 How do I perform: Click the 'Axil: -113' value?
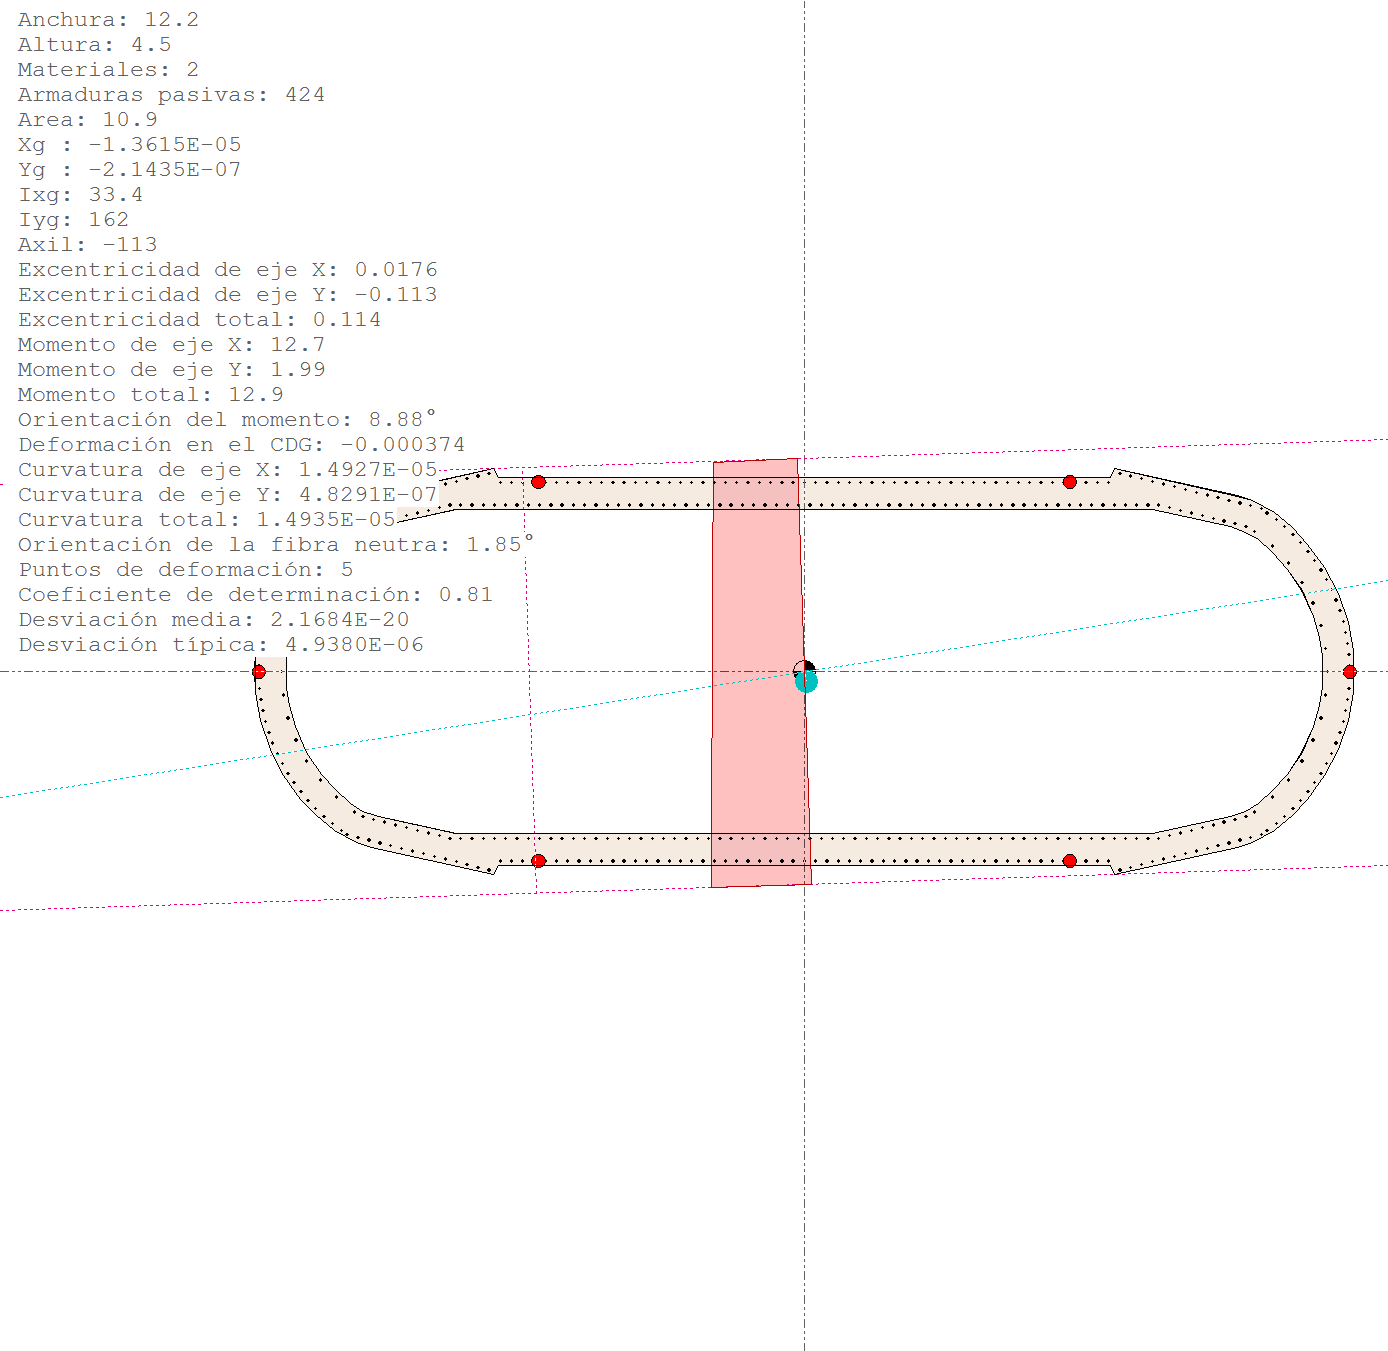87,245
